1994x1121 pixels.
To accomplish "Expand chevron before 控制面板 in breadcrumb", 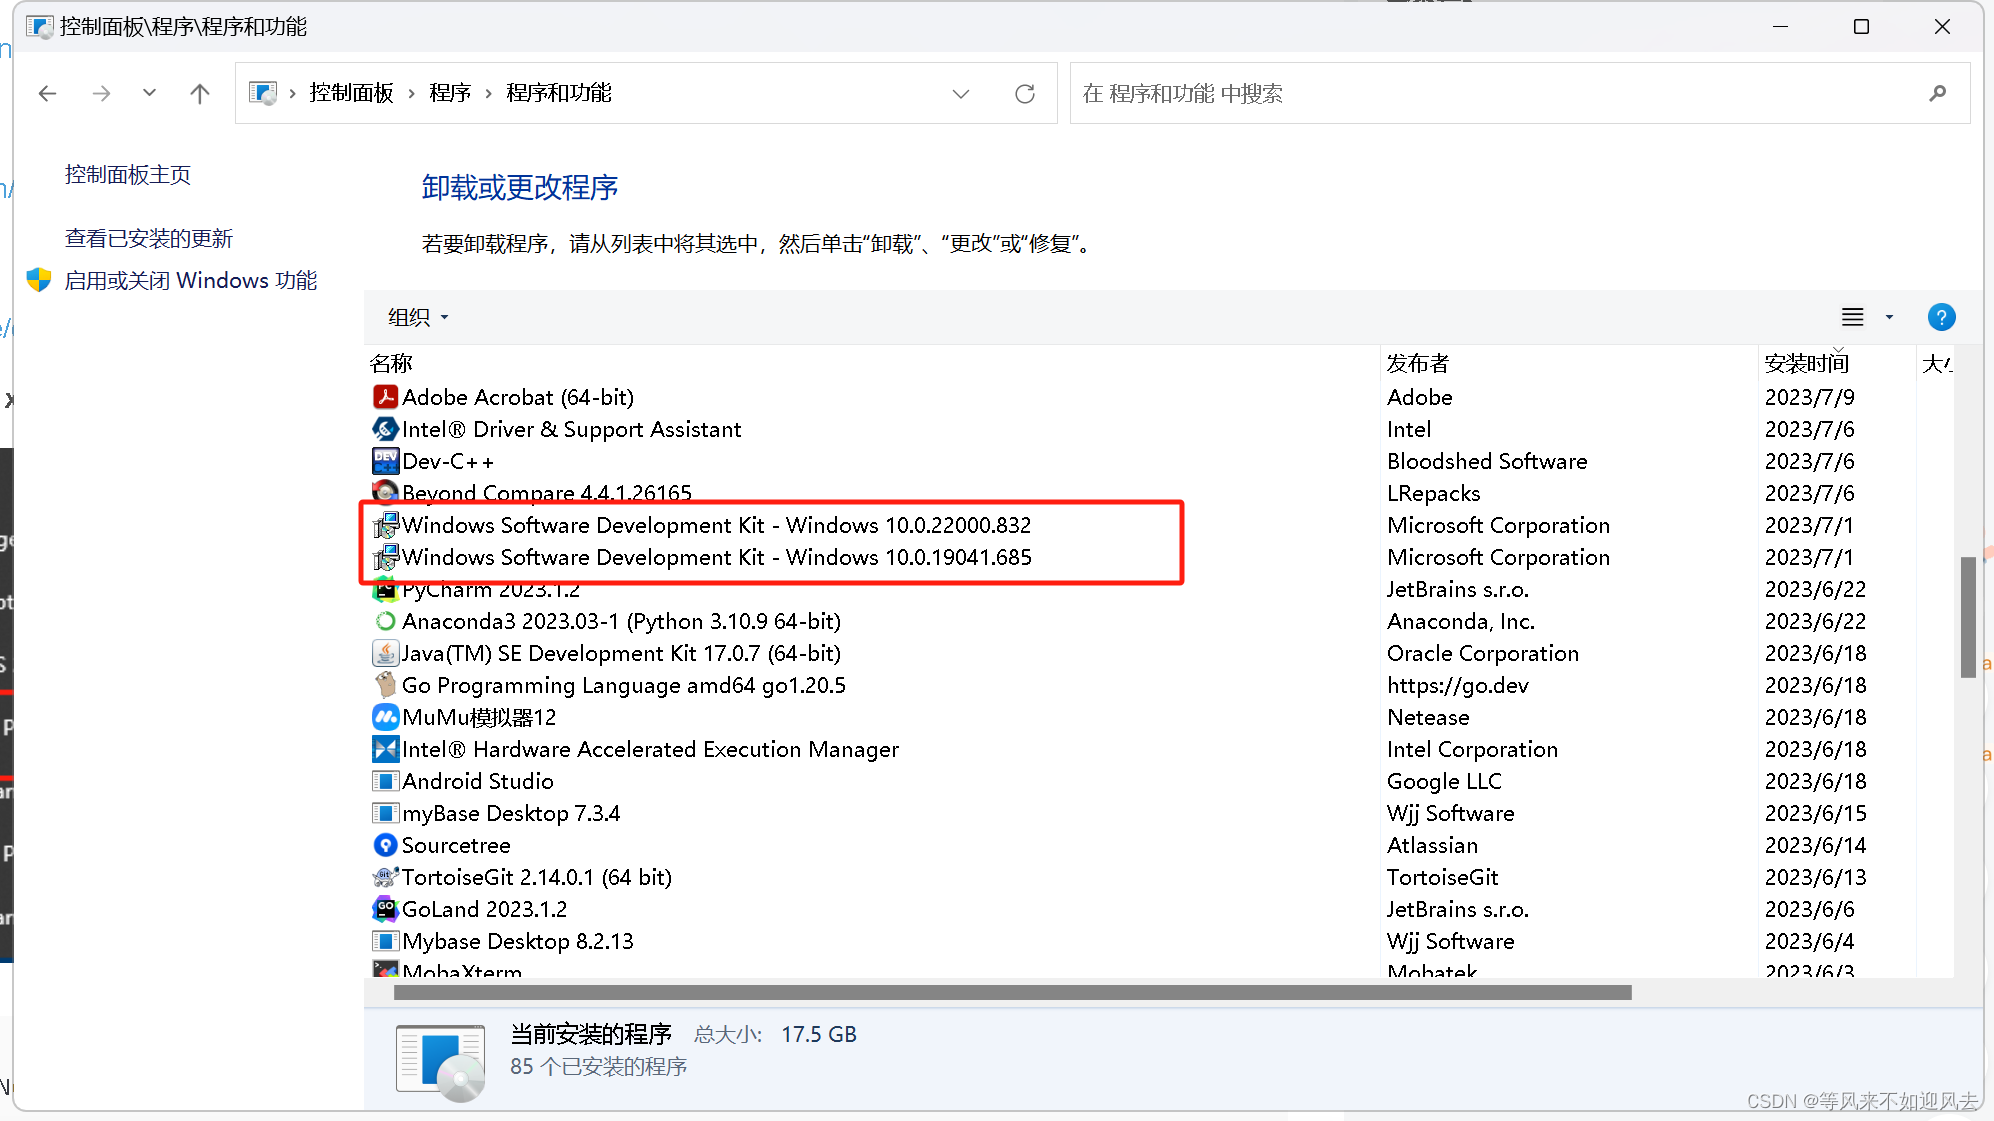I will (x=292, y=93).
